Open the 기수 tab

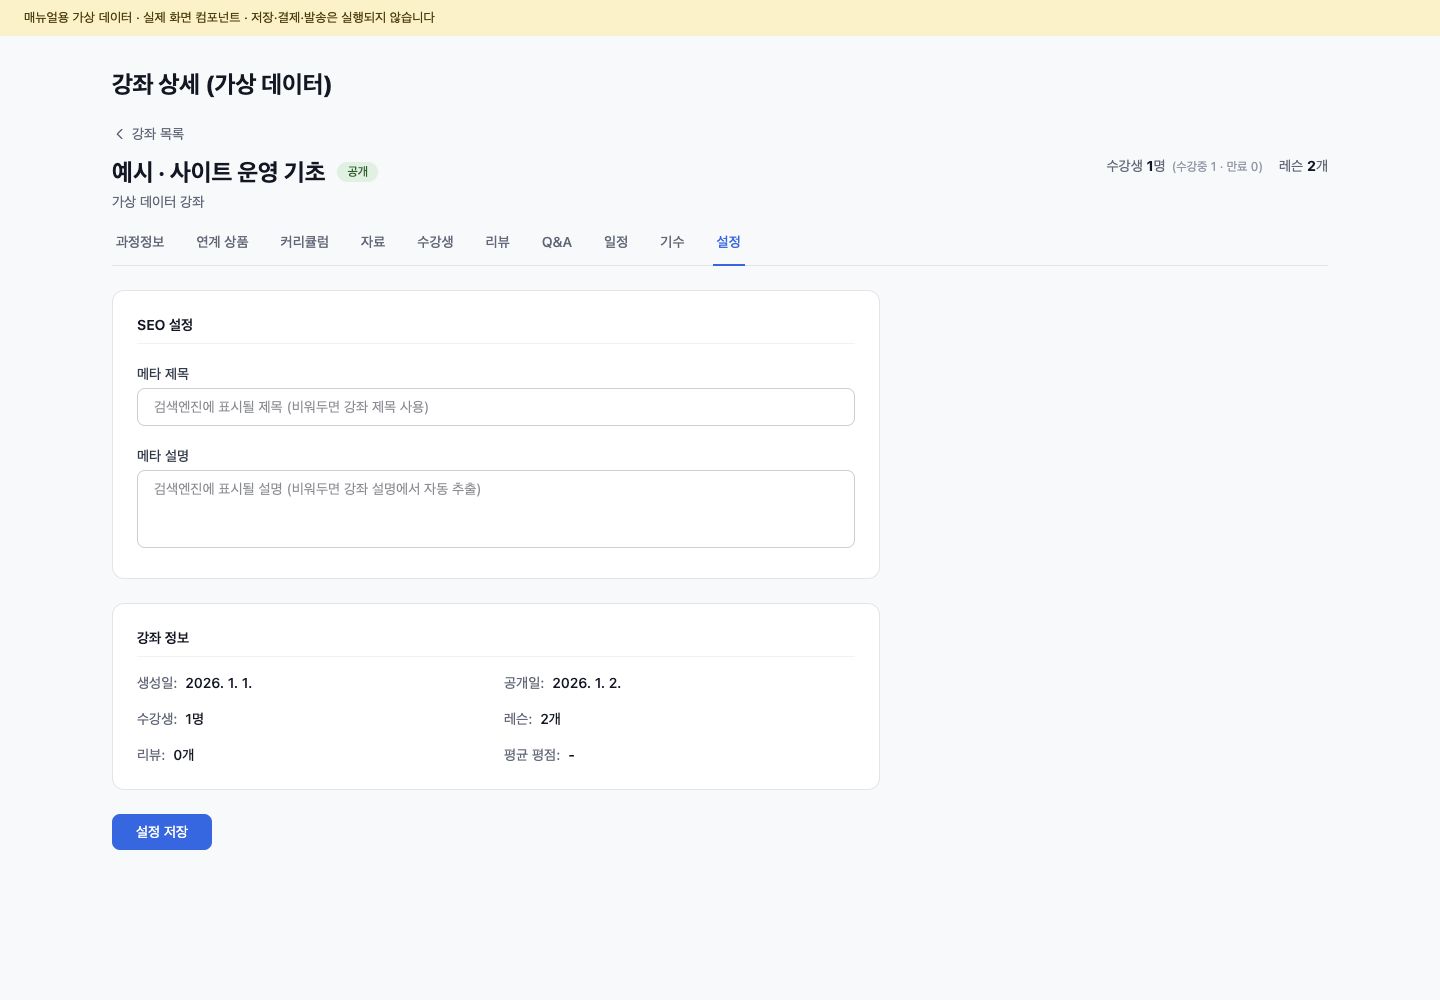672,242
